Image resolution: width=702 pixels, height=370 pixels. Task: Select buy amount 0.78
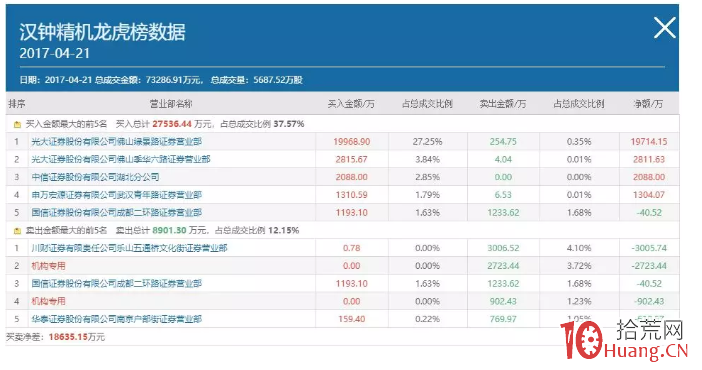pos(351,248)
